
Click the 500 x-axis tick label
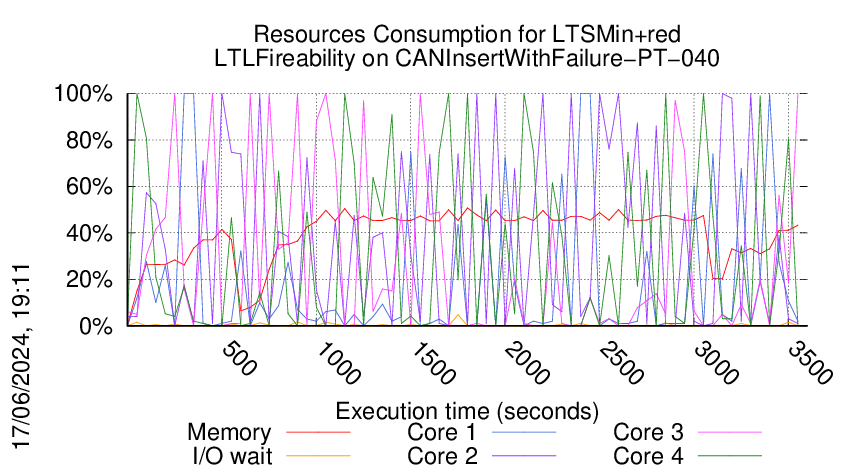(240, 358)
